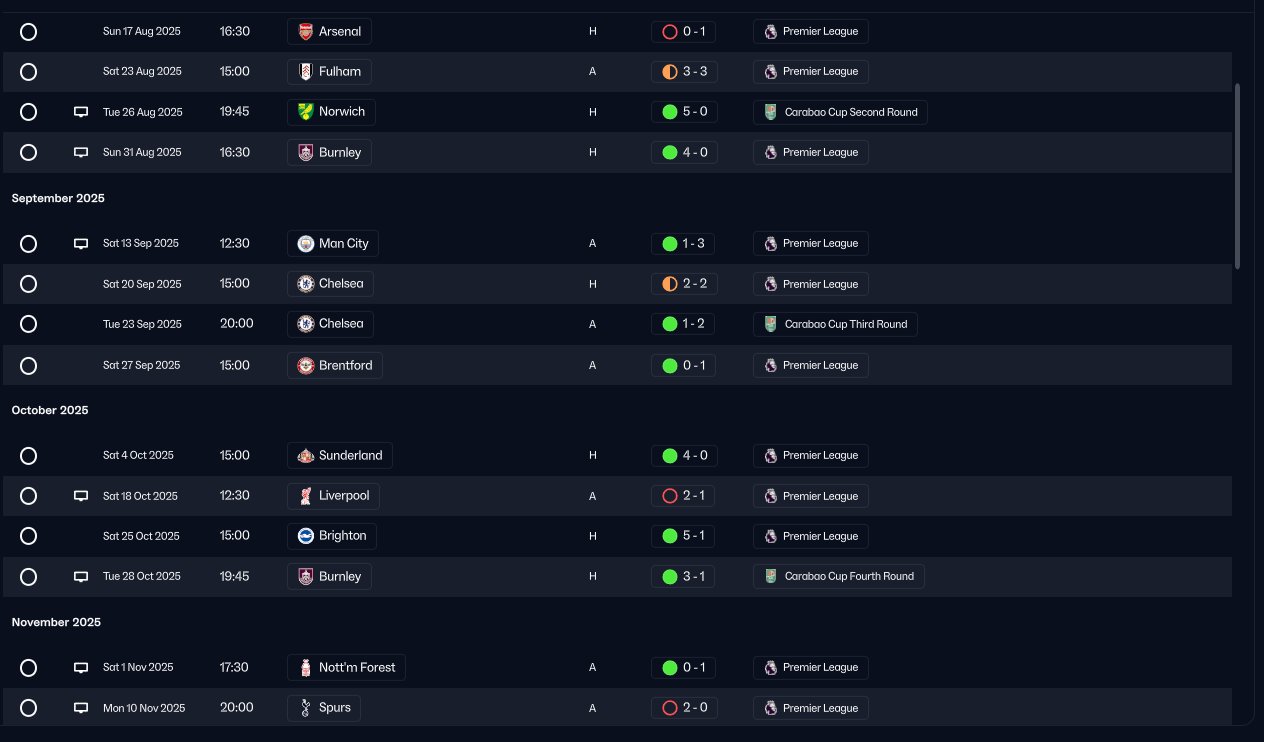Open the 5 - 1 Brighton result
The width and height of the screenshot is (1264, 742).
tap(683, 536)
